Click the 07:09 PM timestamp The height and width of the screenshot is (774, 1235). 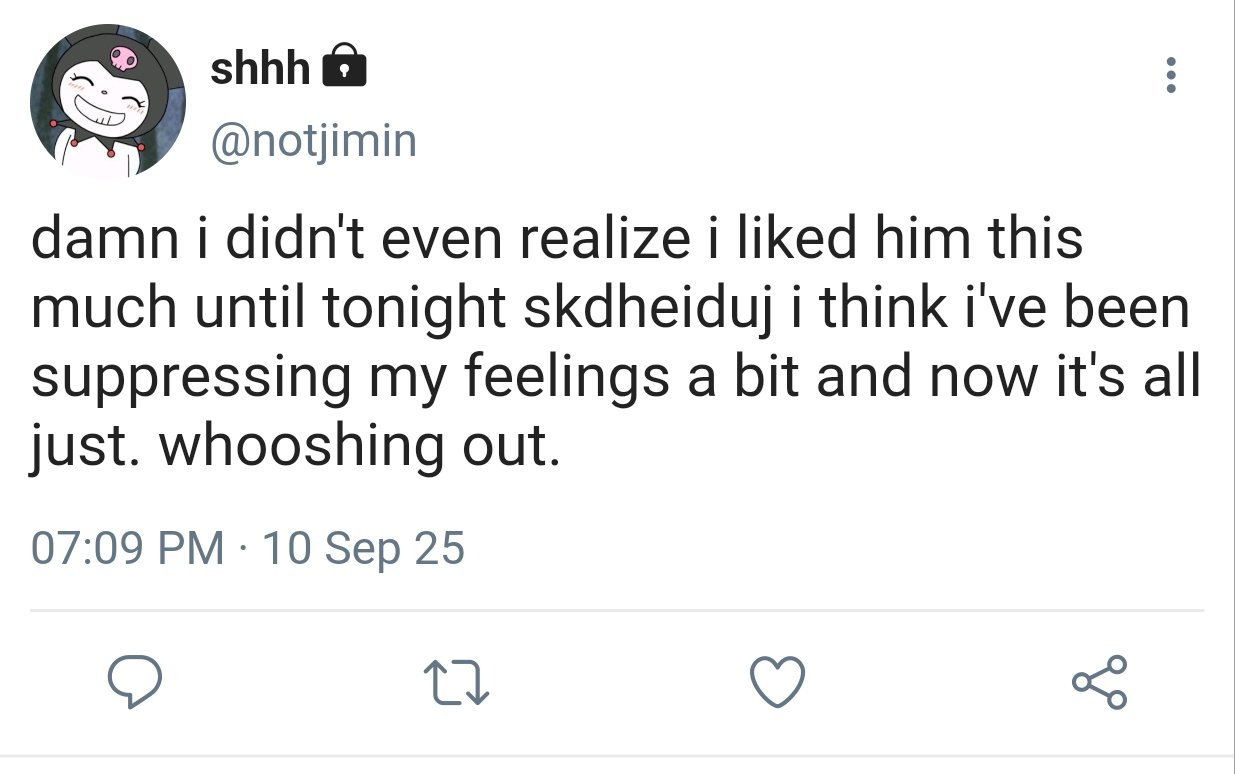point(128,548)
